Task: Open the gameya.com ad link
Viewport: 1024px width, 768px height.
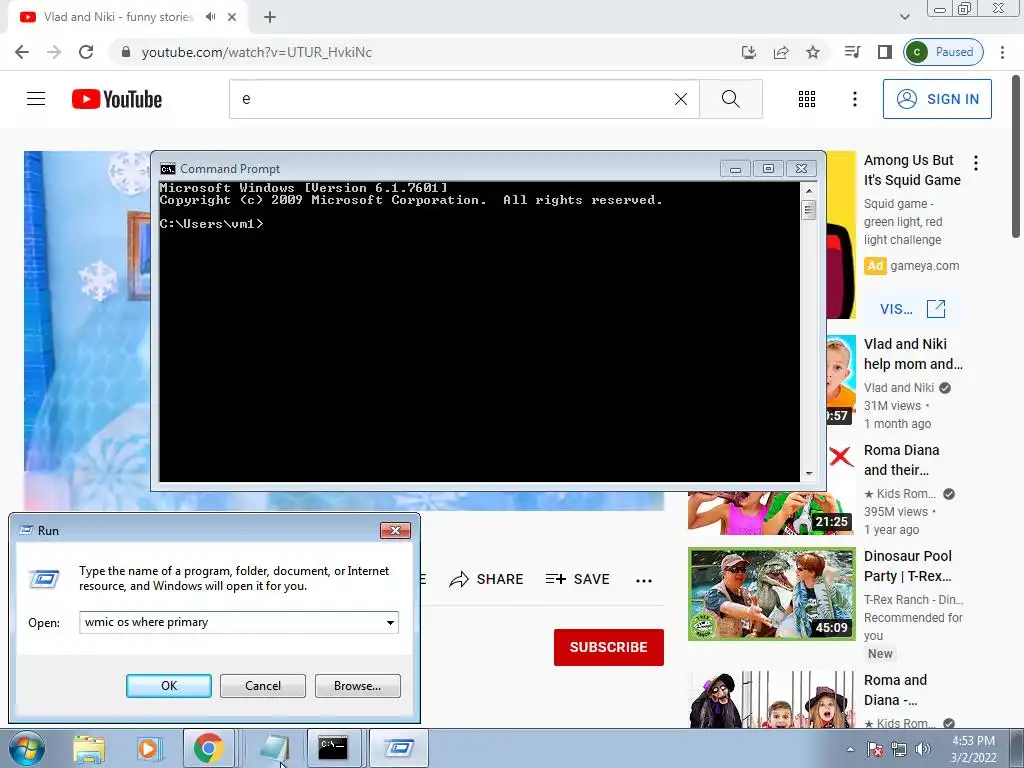Action: coord(924,266)
